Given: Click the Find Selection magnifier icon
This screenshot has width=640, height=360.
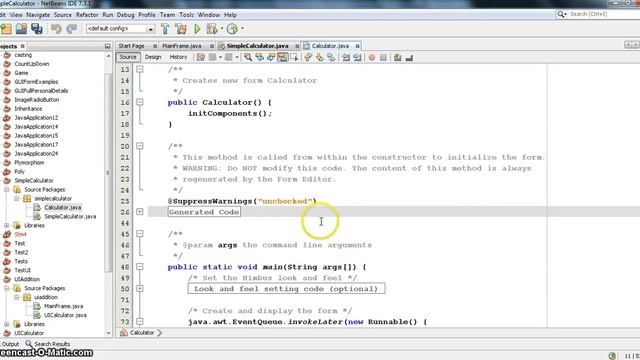Looking at the screenshot, I should click(248, 58).
